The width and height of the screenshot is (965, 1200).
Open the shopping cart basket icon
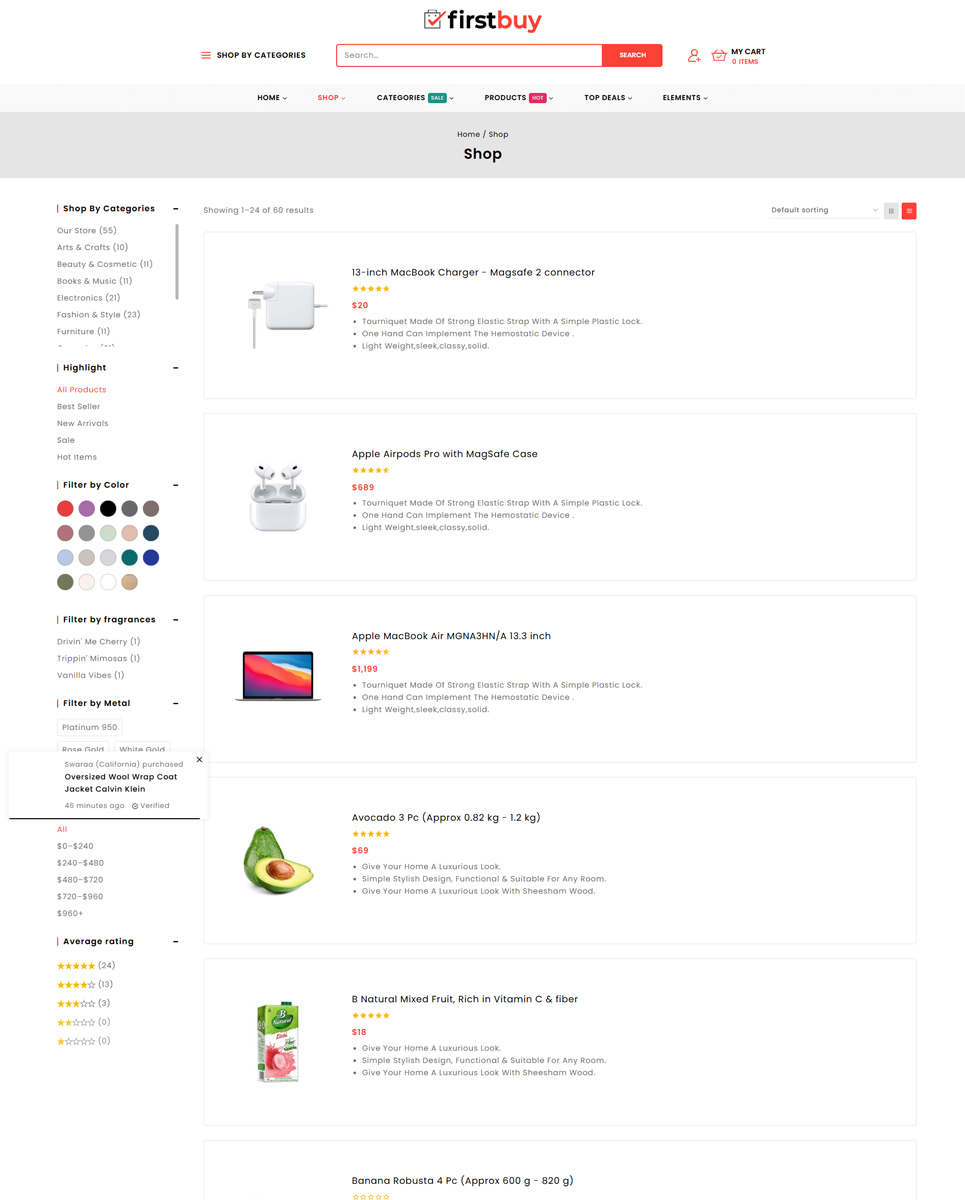click(x=719, y=56)
